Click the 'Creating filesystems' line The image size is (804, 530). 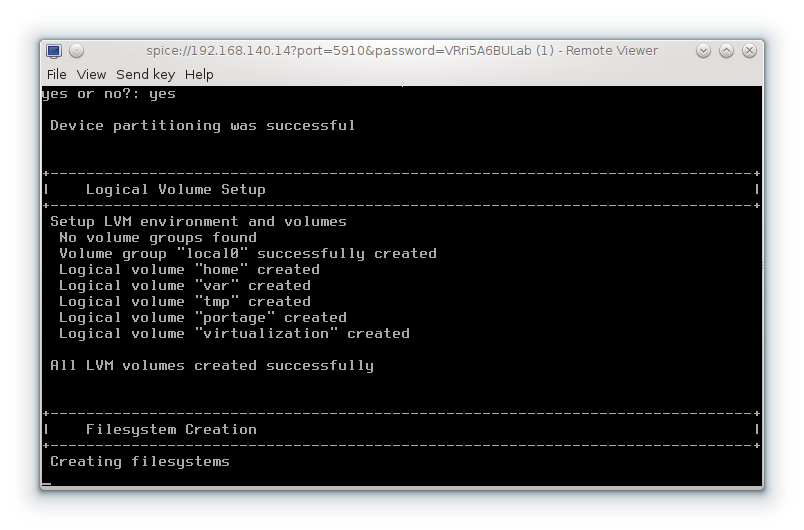(x=140, y=461)
